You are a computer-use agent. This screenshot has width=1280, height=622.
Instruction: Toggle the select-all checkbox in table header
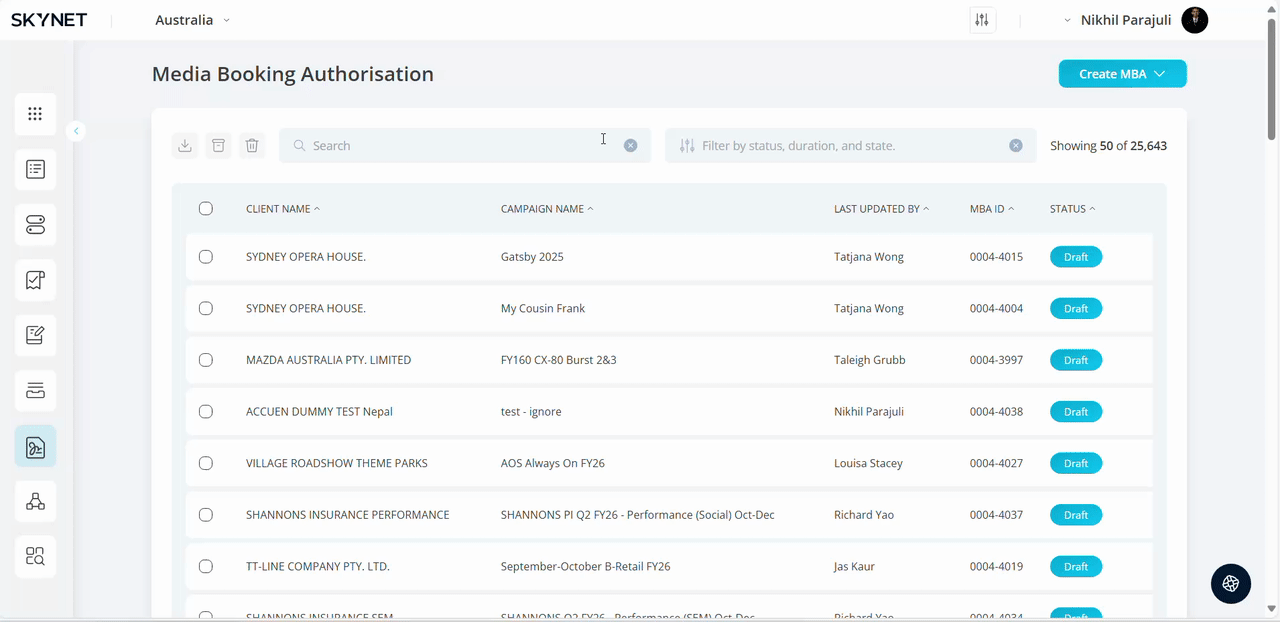tap(206, 209)
